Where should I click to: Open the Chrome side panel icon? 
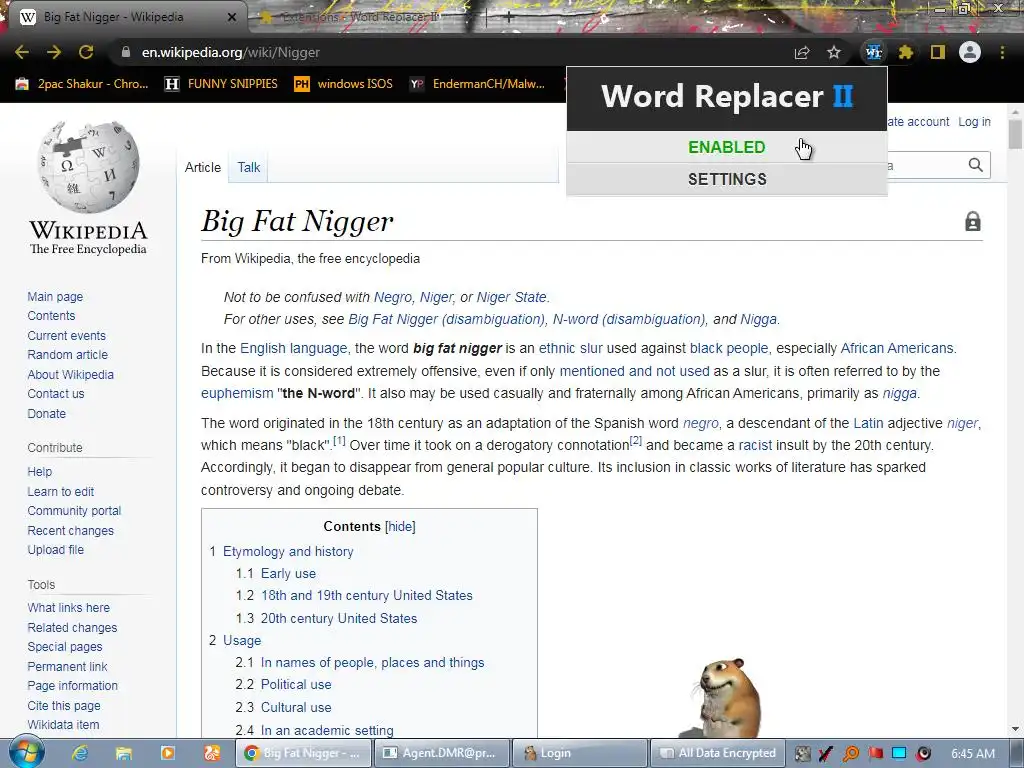[x=938, y=52]
